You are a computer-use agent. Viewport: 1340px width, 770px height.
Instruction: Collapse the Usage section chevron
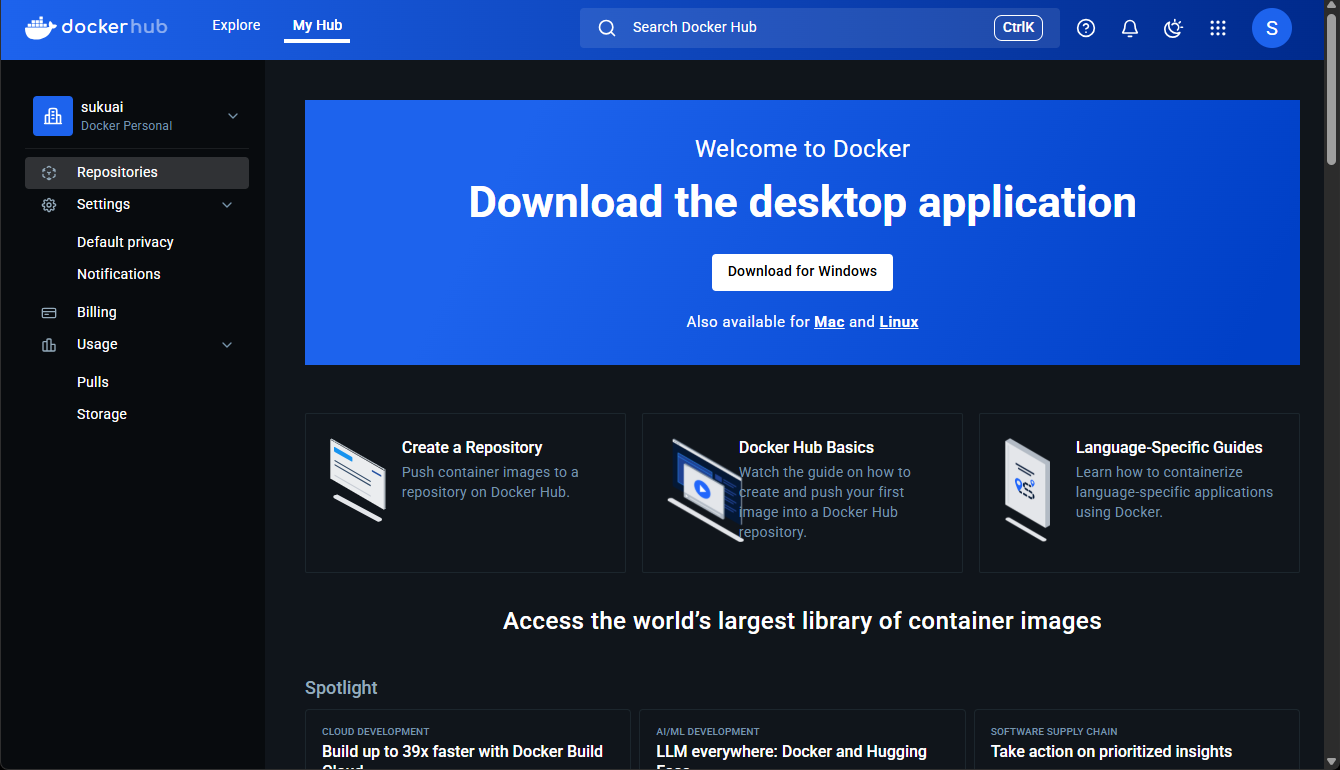(227, 345)
